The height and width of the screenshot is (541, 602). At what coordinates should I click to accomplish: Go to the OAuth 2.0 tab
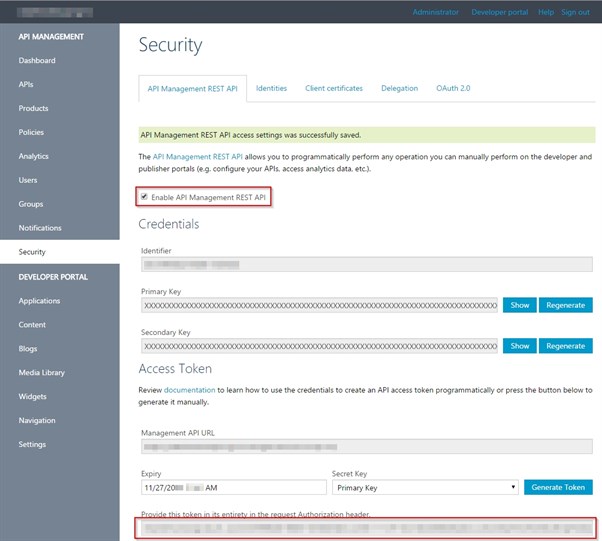[453, 88]
